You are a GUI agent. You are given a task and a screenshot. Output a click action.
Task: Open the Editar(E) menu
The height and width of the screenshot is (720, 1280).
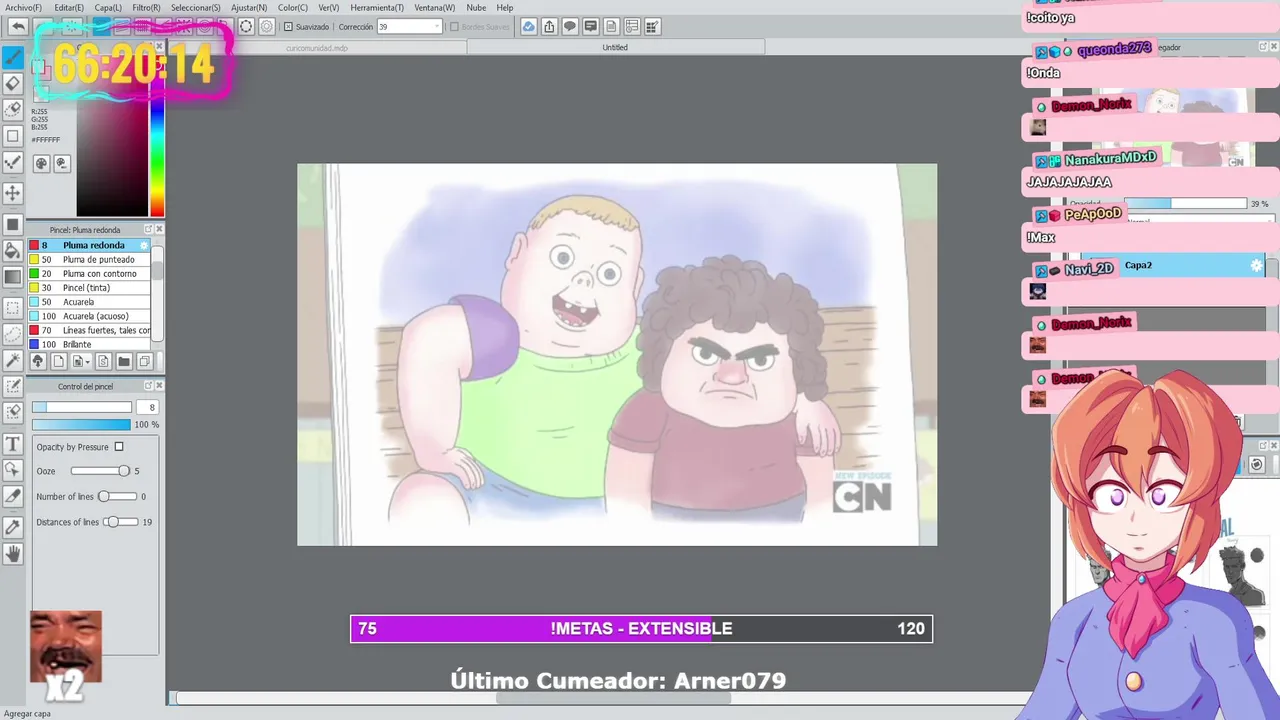(68, 7)
